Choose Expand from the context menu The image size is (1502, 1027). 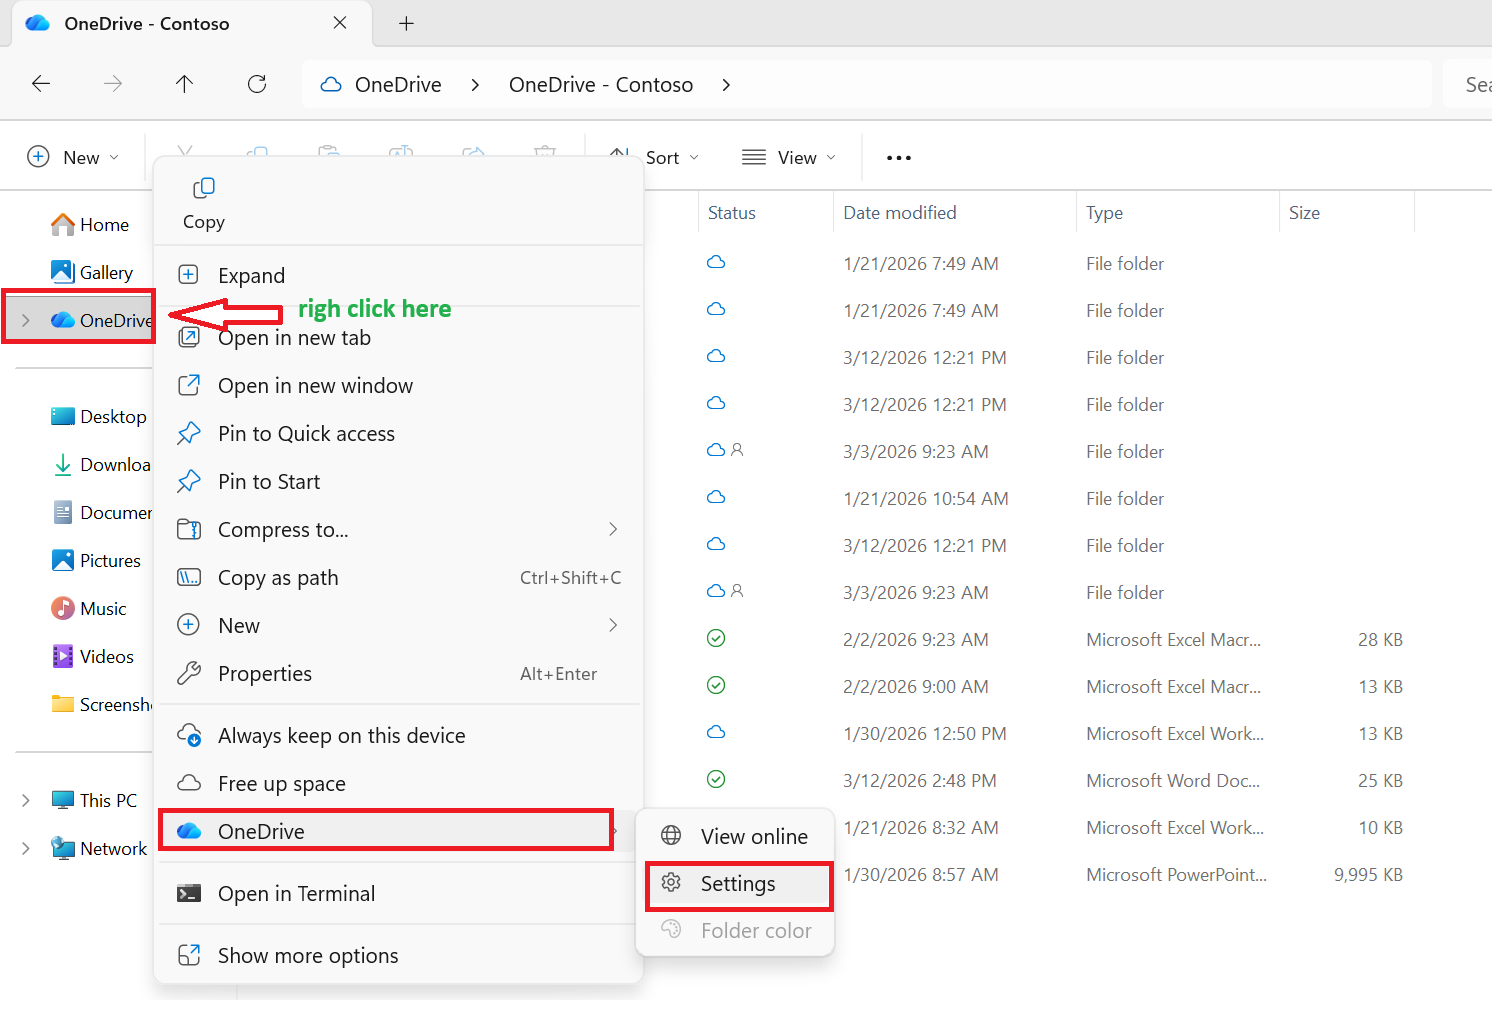click(x=398, y=276)
